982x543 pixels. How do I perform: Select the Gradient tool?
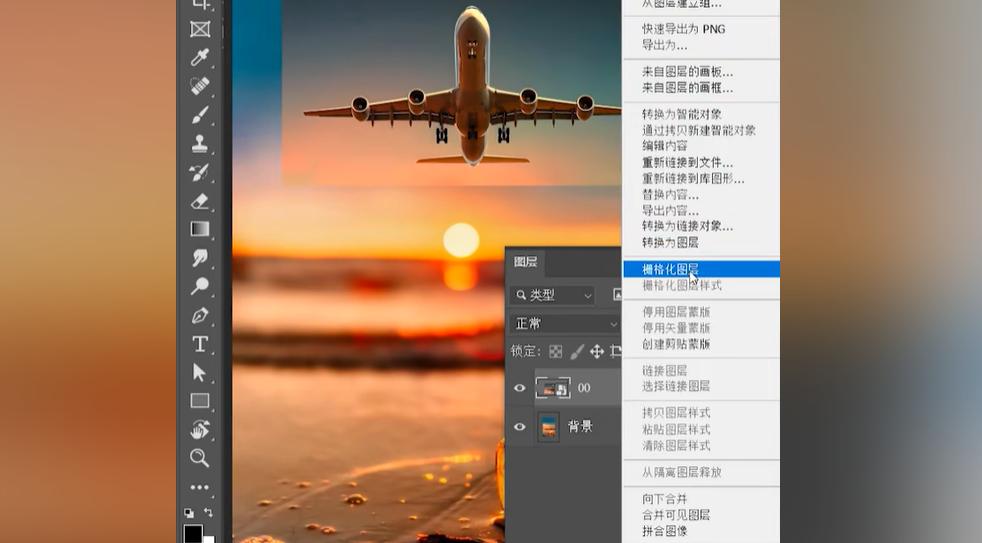[200, 229]
